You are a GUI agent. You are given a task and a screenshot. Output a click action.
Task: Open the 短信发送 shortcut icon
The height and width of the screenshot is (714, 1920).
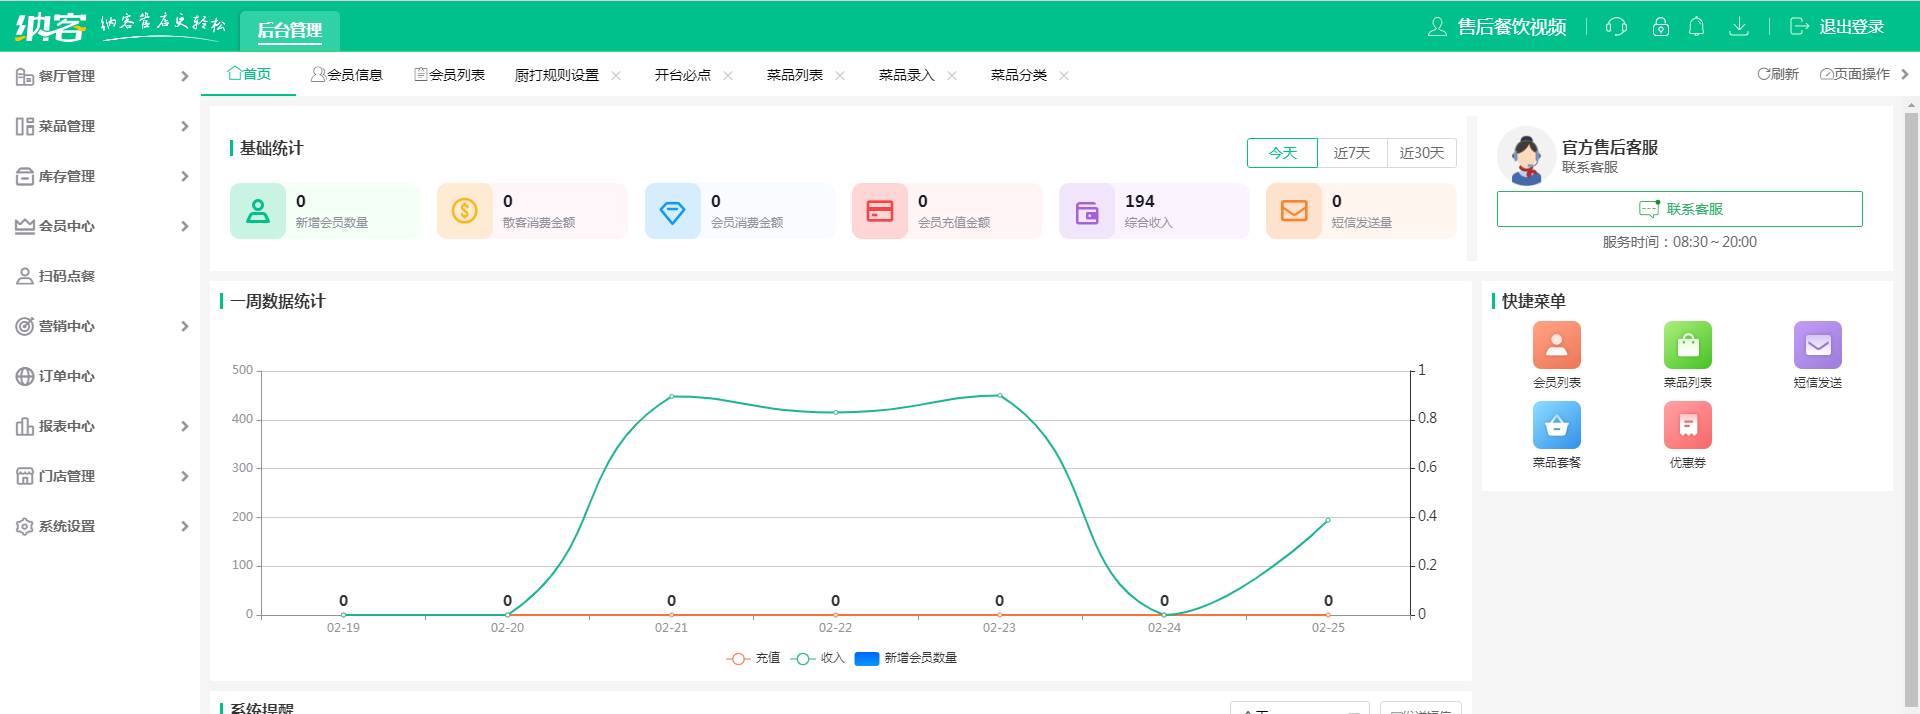point(1817,346)
